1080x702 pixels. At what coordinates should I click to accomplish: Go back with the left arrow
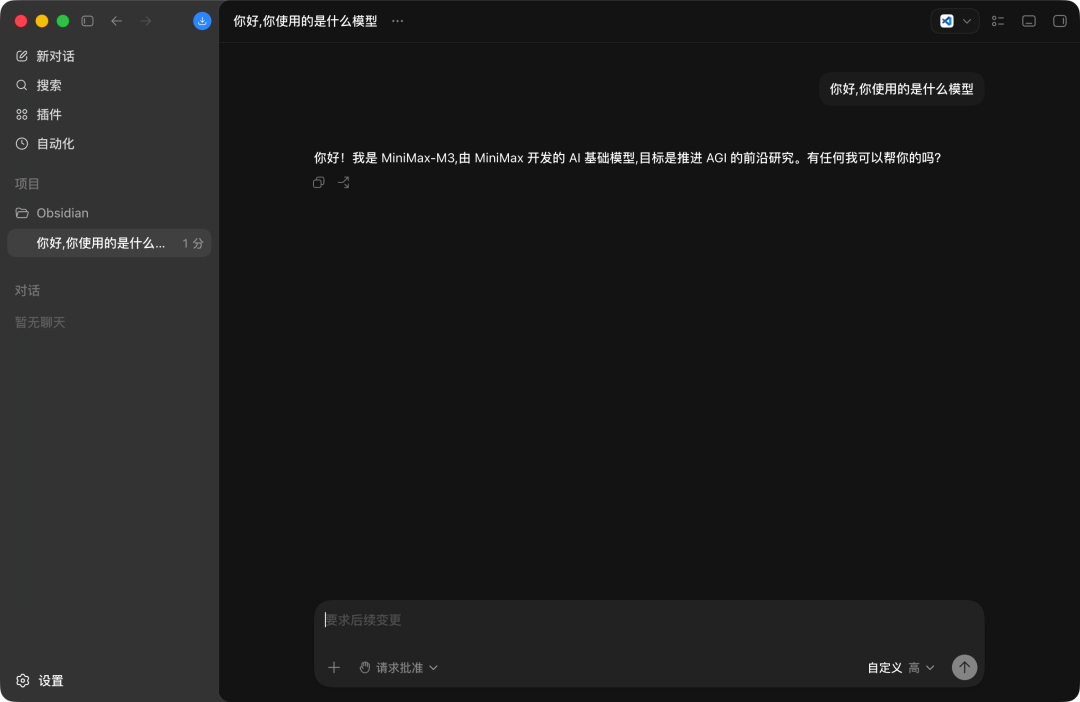[116, 21]
